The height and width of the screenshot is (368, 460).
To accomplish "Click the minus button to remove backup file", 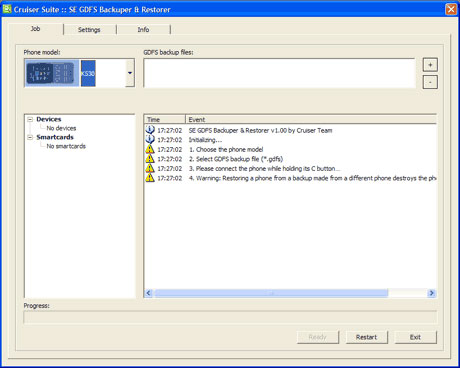I will pos(430,82).
